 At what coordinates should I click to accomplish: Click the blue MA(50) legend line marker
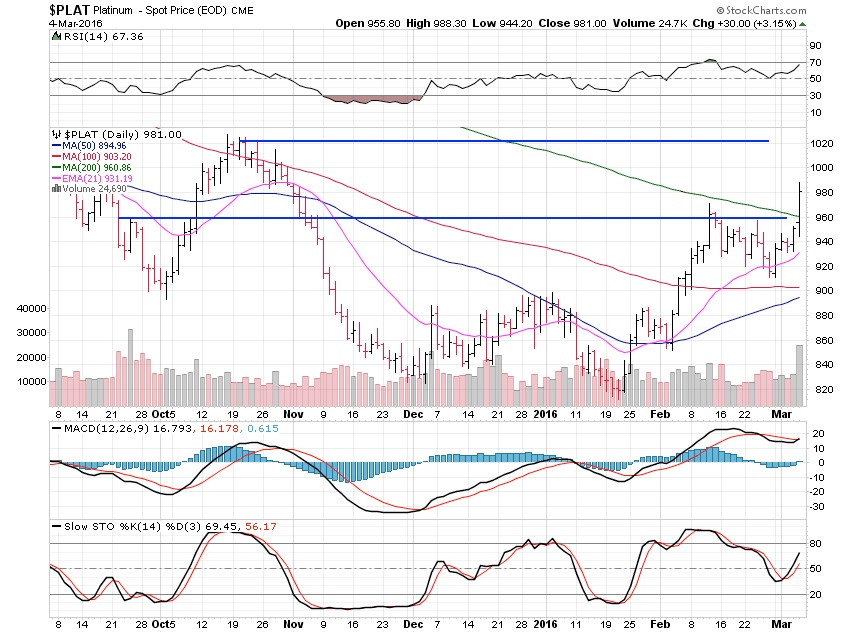point(56,145)
